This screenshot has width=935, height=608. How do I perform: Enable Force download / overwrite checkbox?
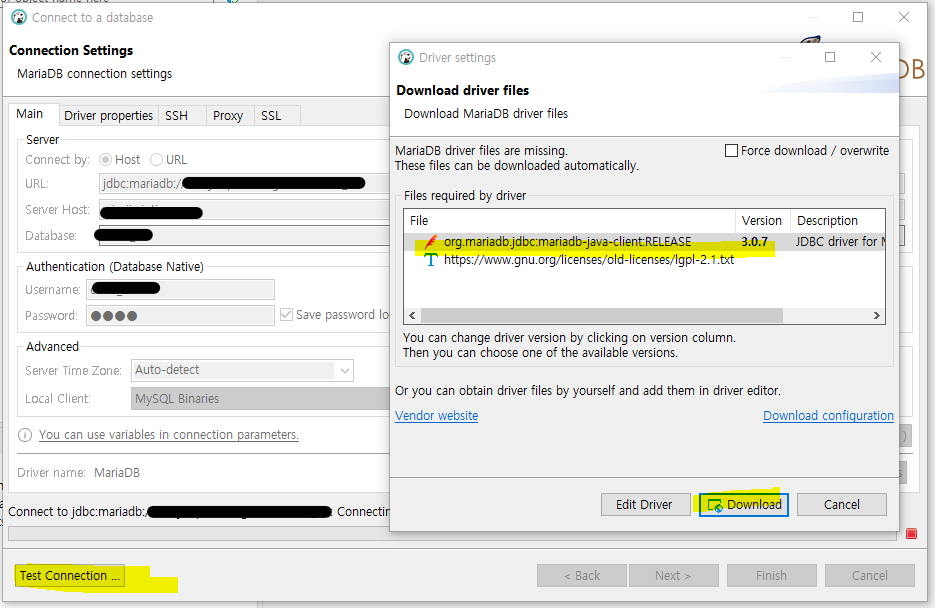point(731,150)
